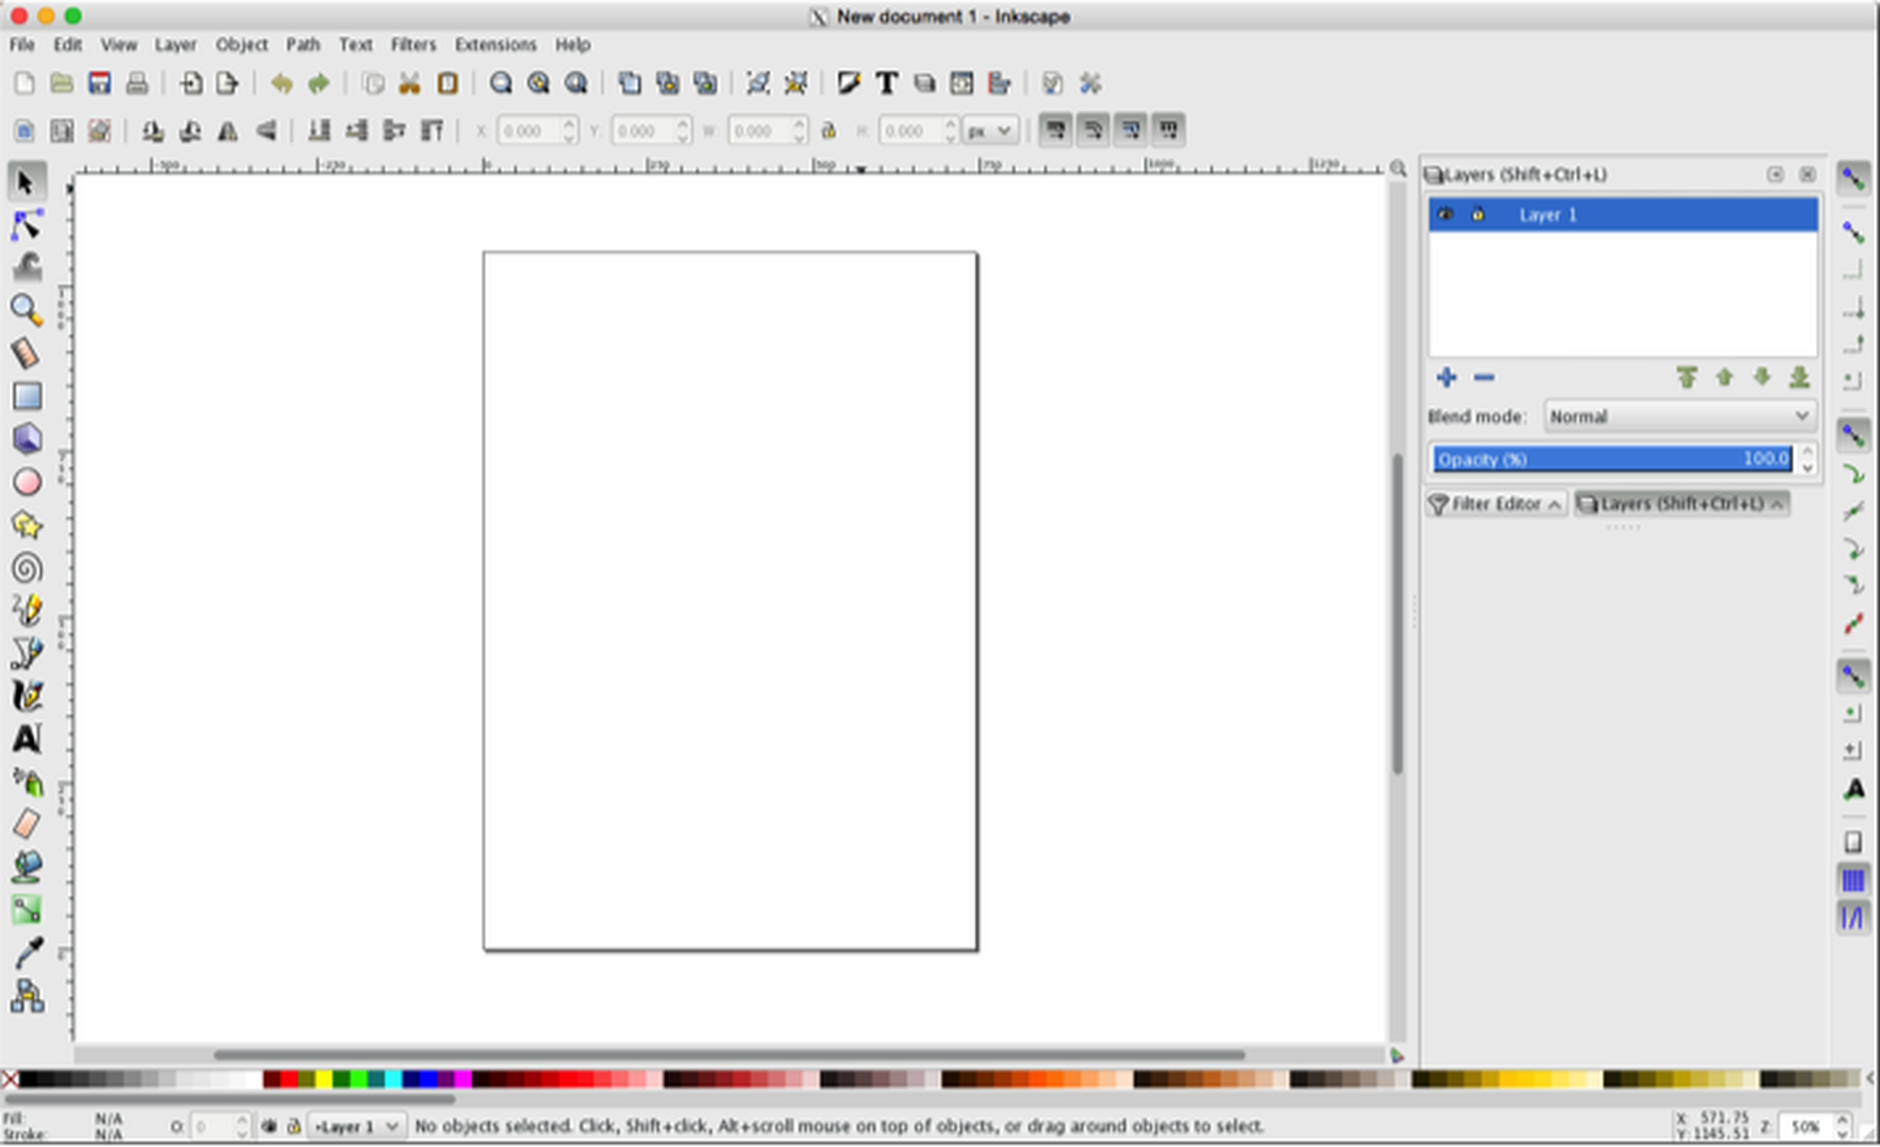
Task: Open the File menu
Action: [x=22, y=44]
